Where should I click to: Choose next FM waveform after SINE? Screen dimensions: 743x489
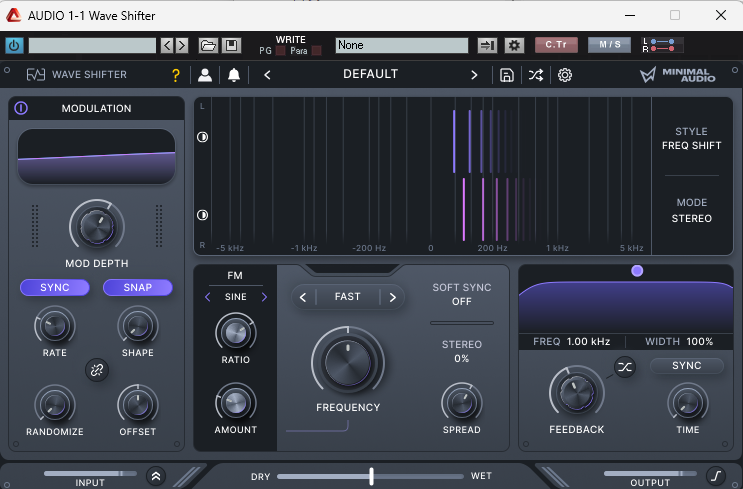pyautogui.click(x=264, y=297)
